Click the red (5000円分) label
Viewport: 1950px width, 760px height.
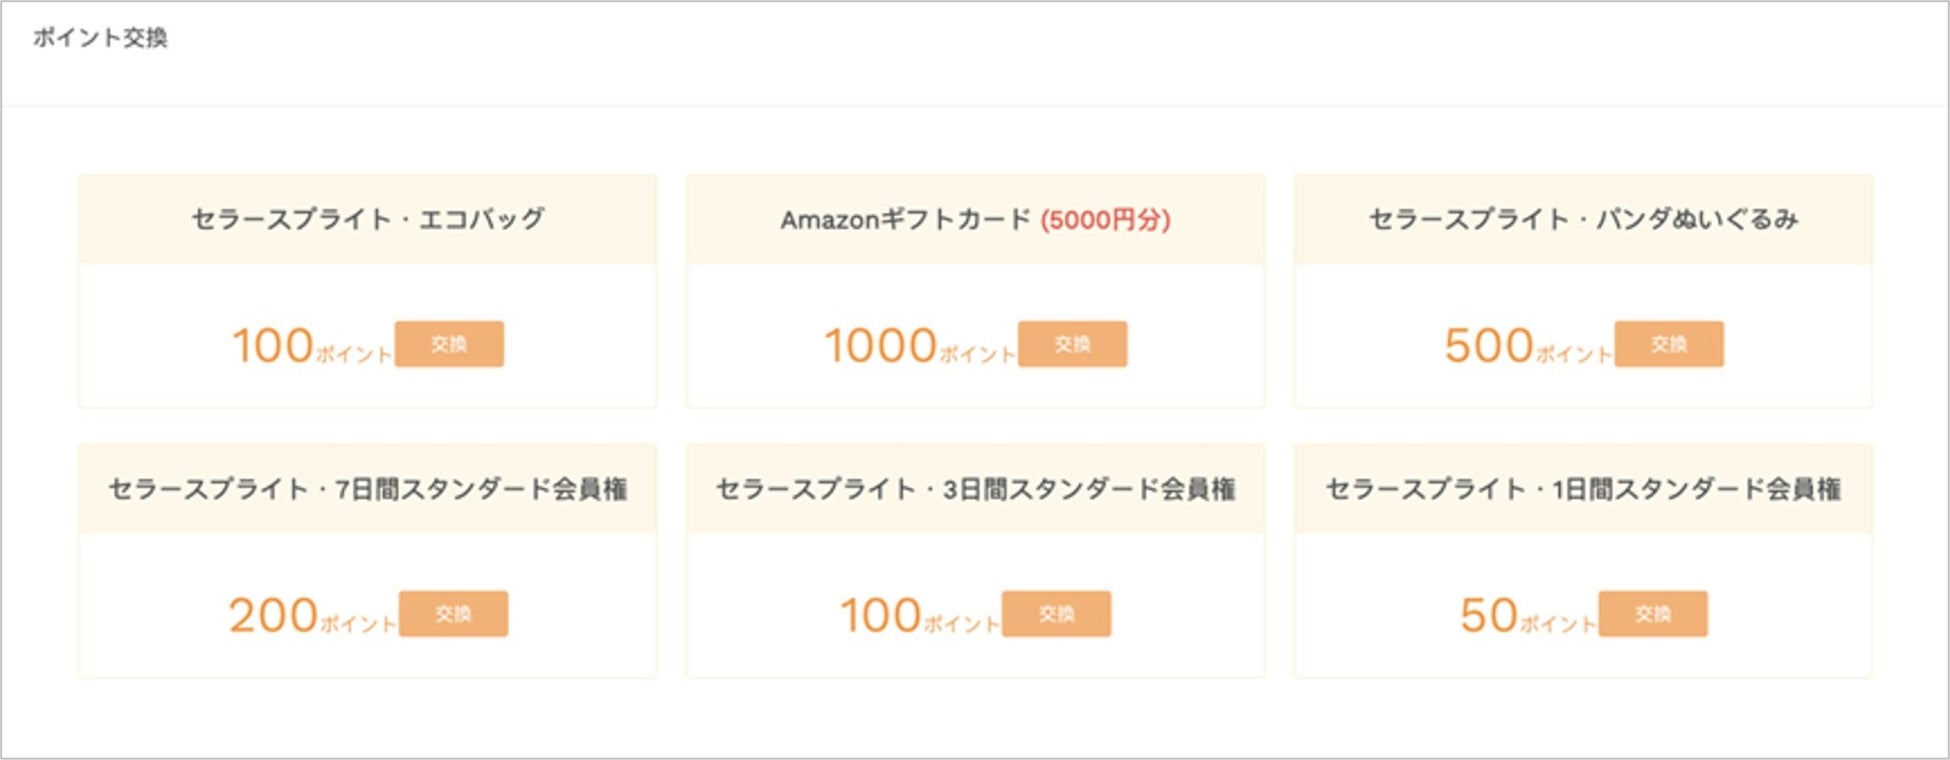point(1105,220)
